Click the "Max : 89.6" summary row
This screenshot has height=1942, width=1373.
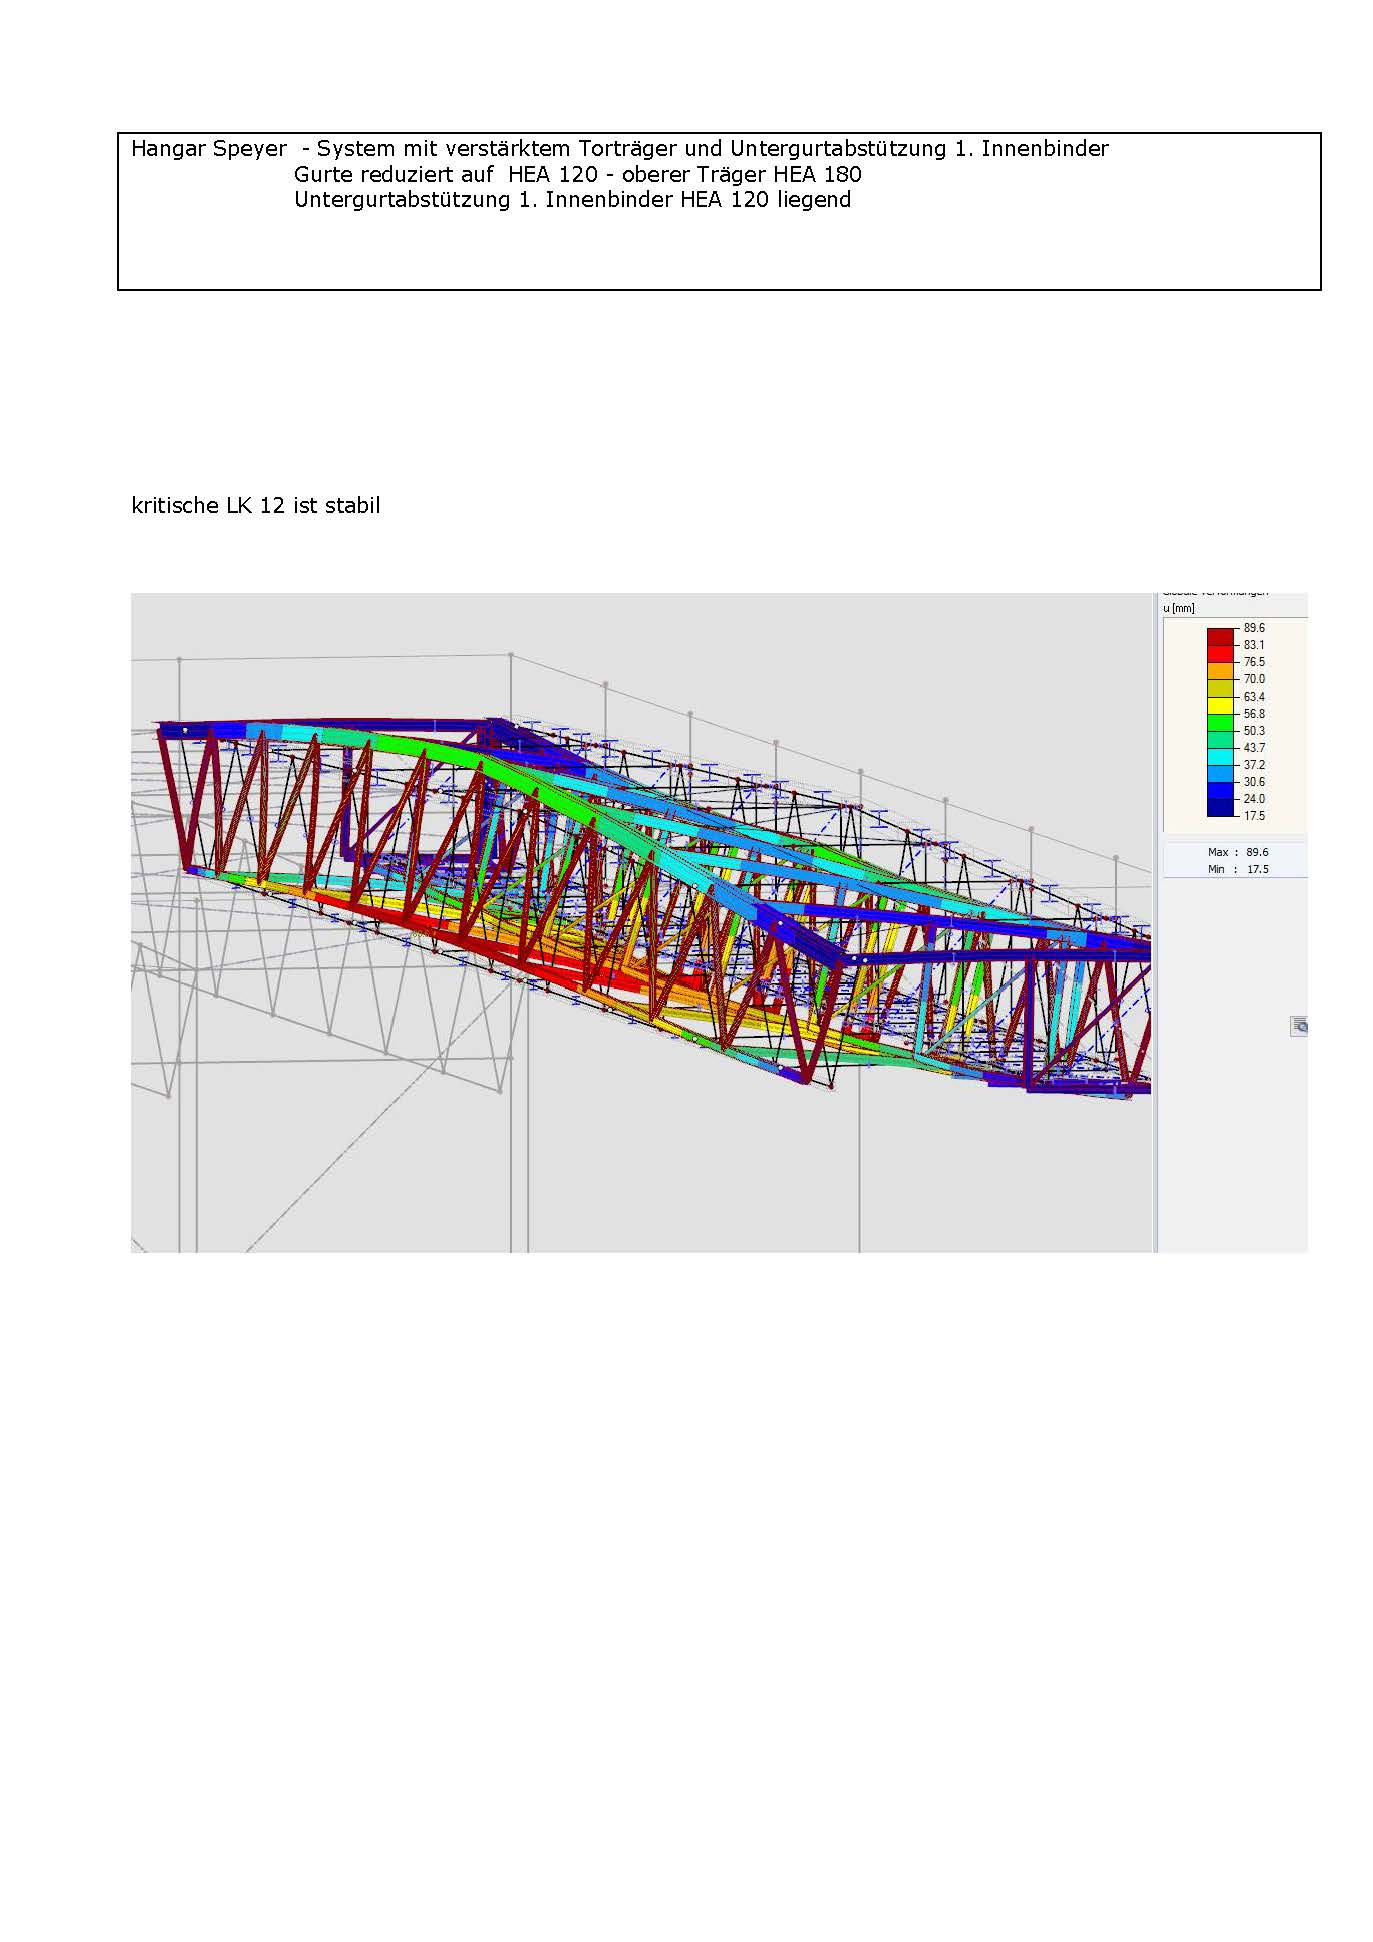tap(1238, 852)
